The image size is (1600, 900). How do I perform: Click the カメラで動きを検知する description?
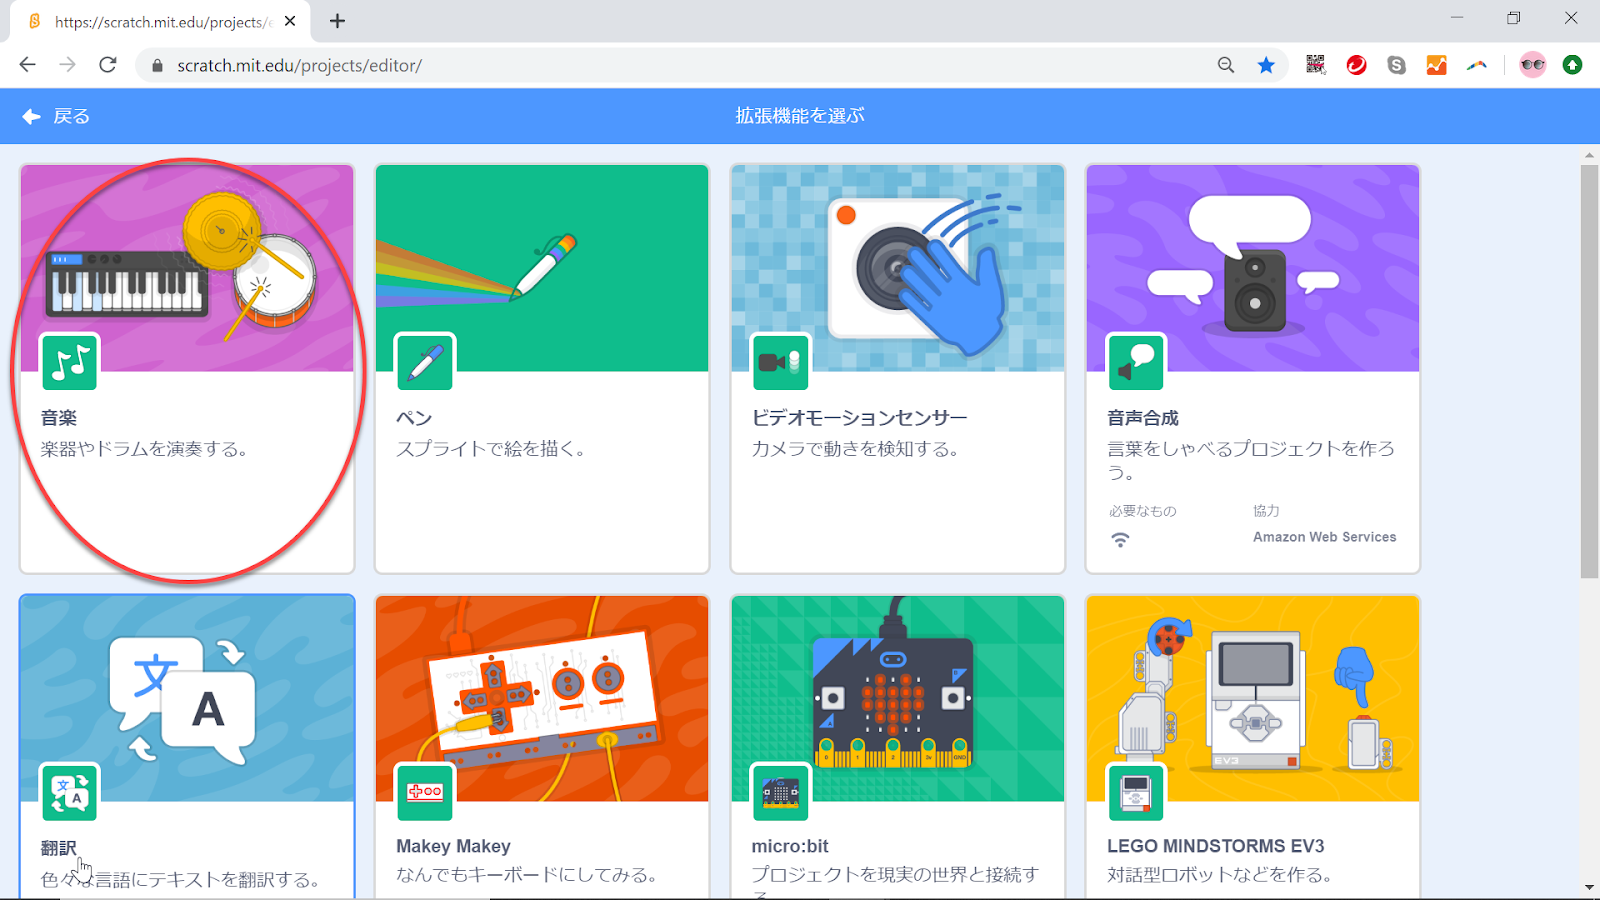(856, 449)
